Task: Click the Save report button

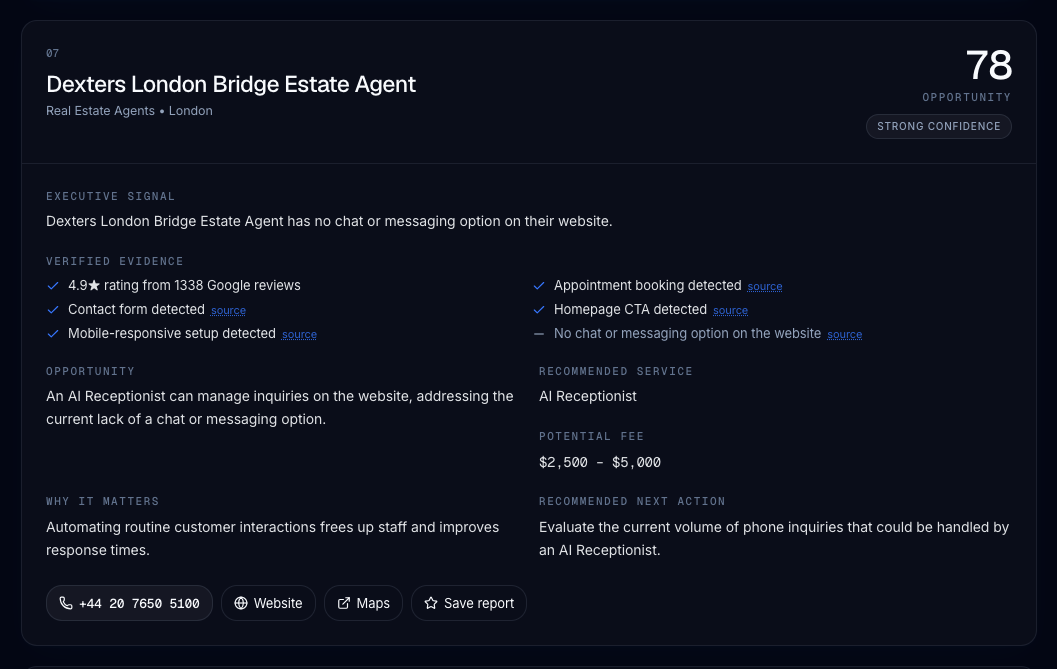Action: (x=469, y=603)
